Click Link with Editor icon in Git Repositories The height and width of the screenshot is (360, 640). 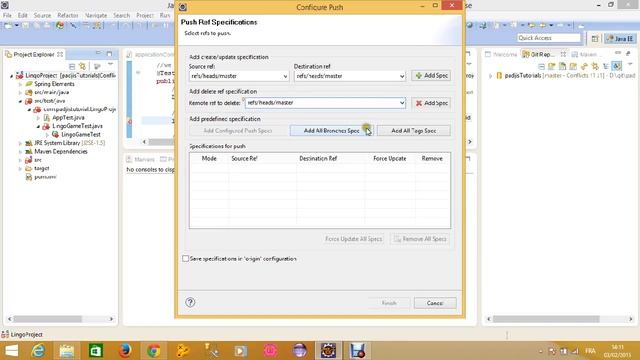[x=595, y=66]
